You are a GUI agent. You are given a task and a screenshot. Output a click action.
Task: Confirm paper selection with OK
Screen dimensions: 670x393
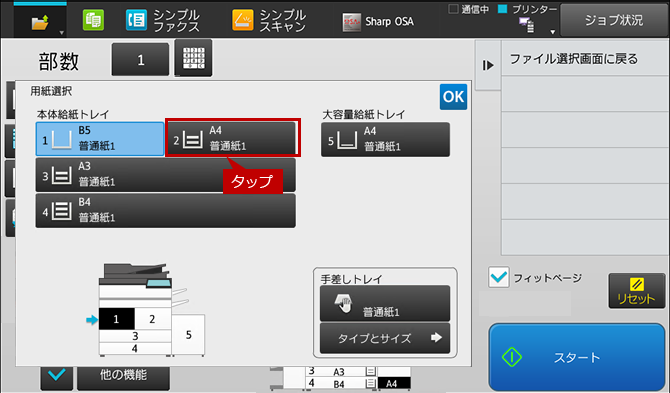tap(453, 97)
